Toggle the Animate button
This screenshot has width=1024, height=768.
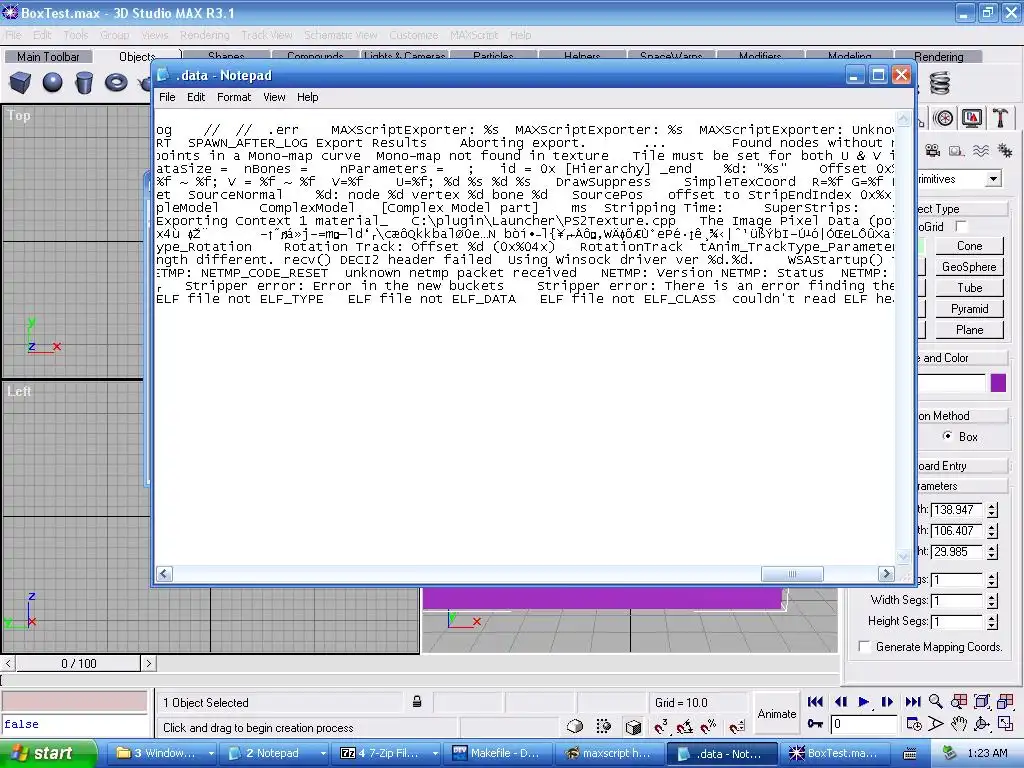(776, 714)
